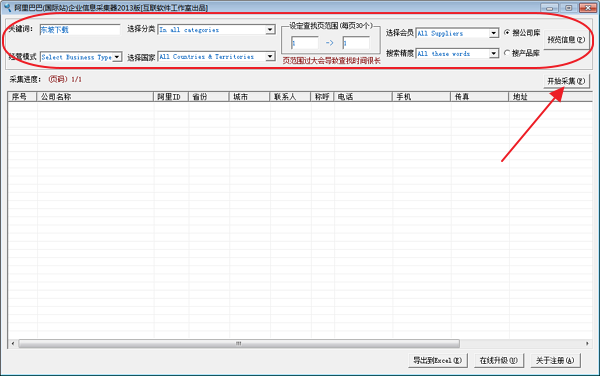
Task: Open the All Countries & Territories dropdown
Action: point(217,57)
